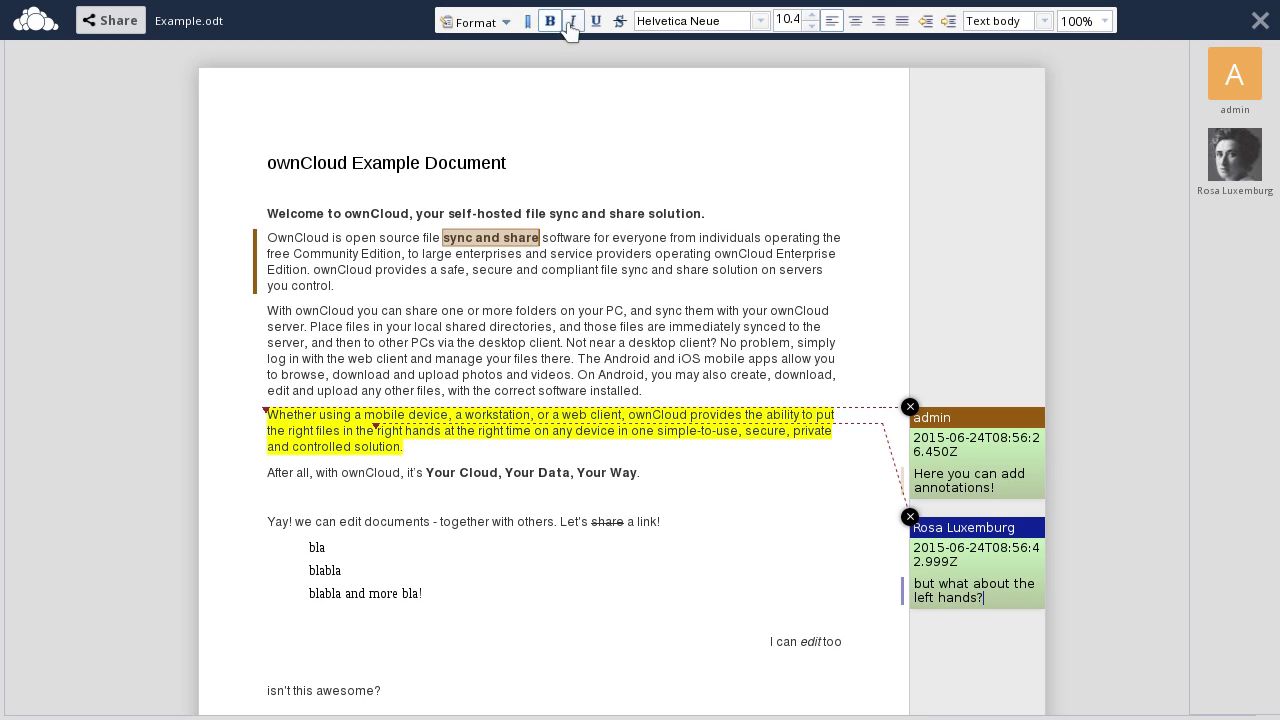The height and width of the screenshot is (720, 1280).
Task: Click the font size field showing 10.4
Action: [x=787, y=20]
